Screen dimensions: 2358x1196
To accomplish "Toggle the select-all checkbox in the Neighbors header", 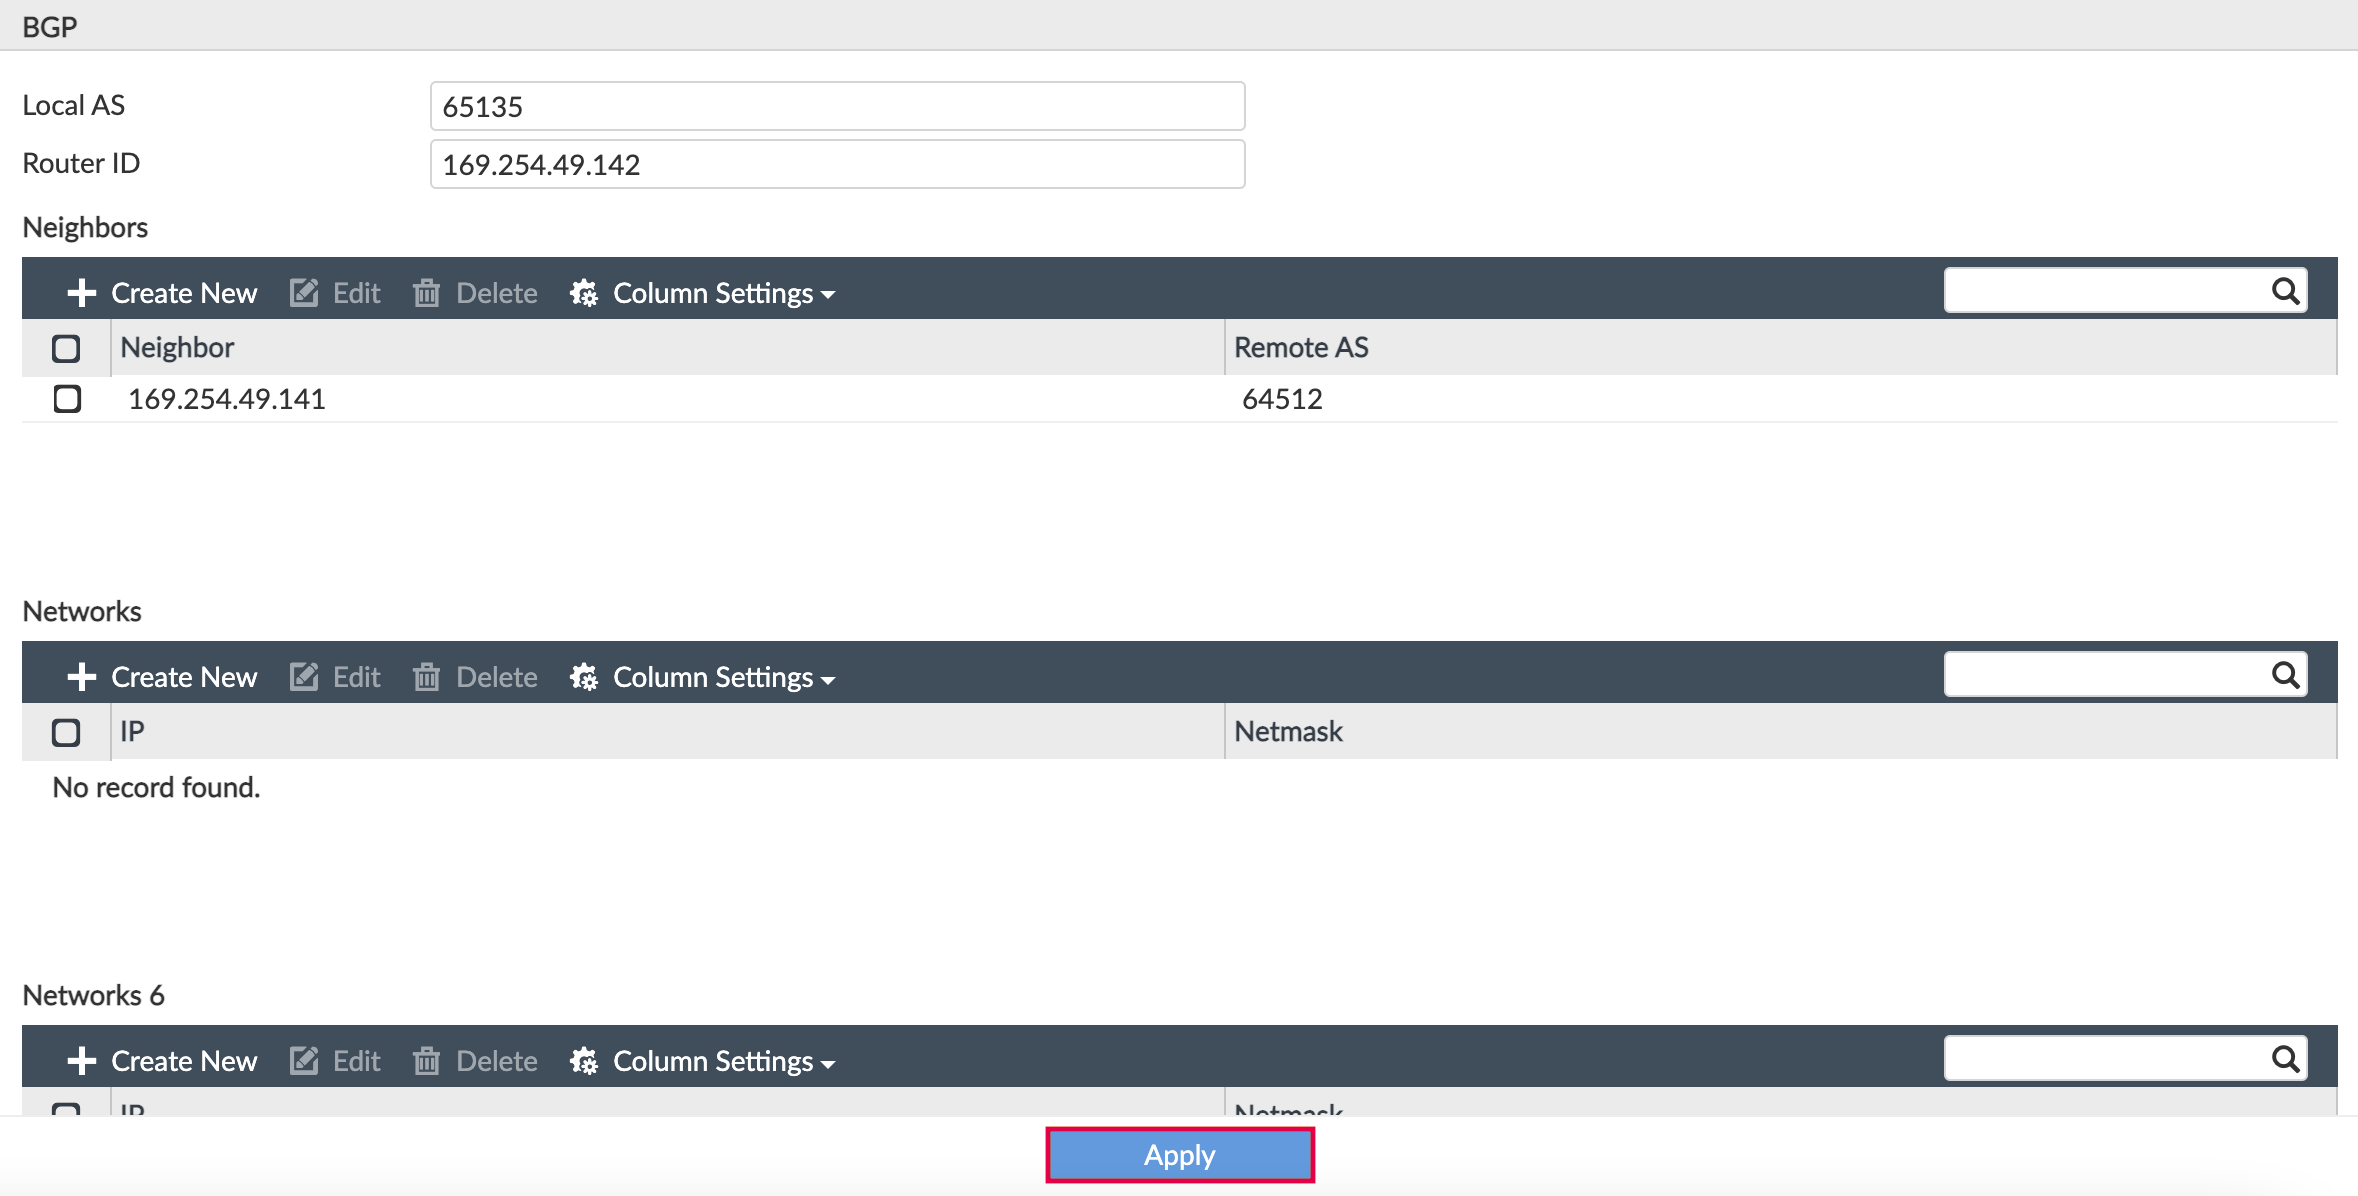I will [x=66, y=348].
